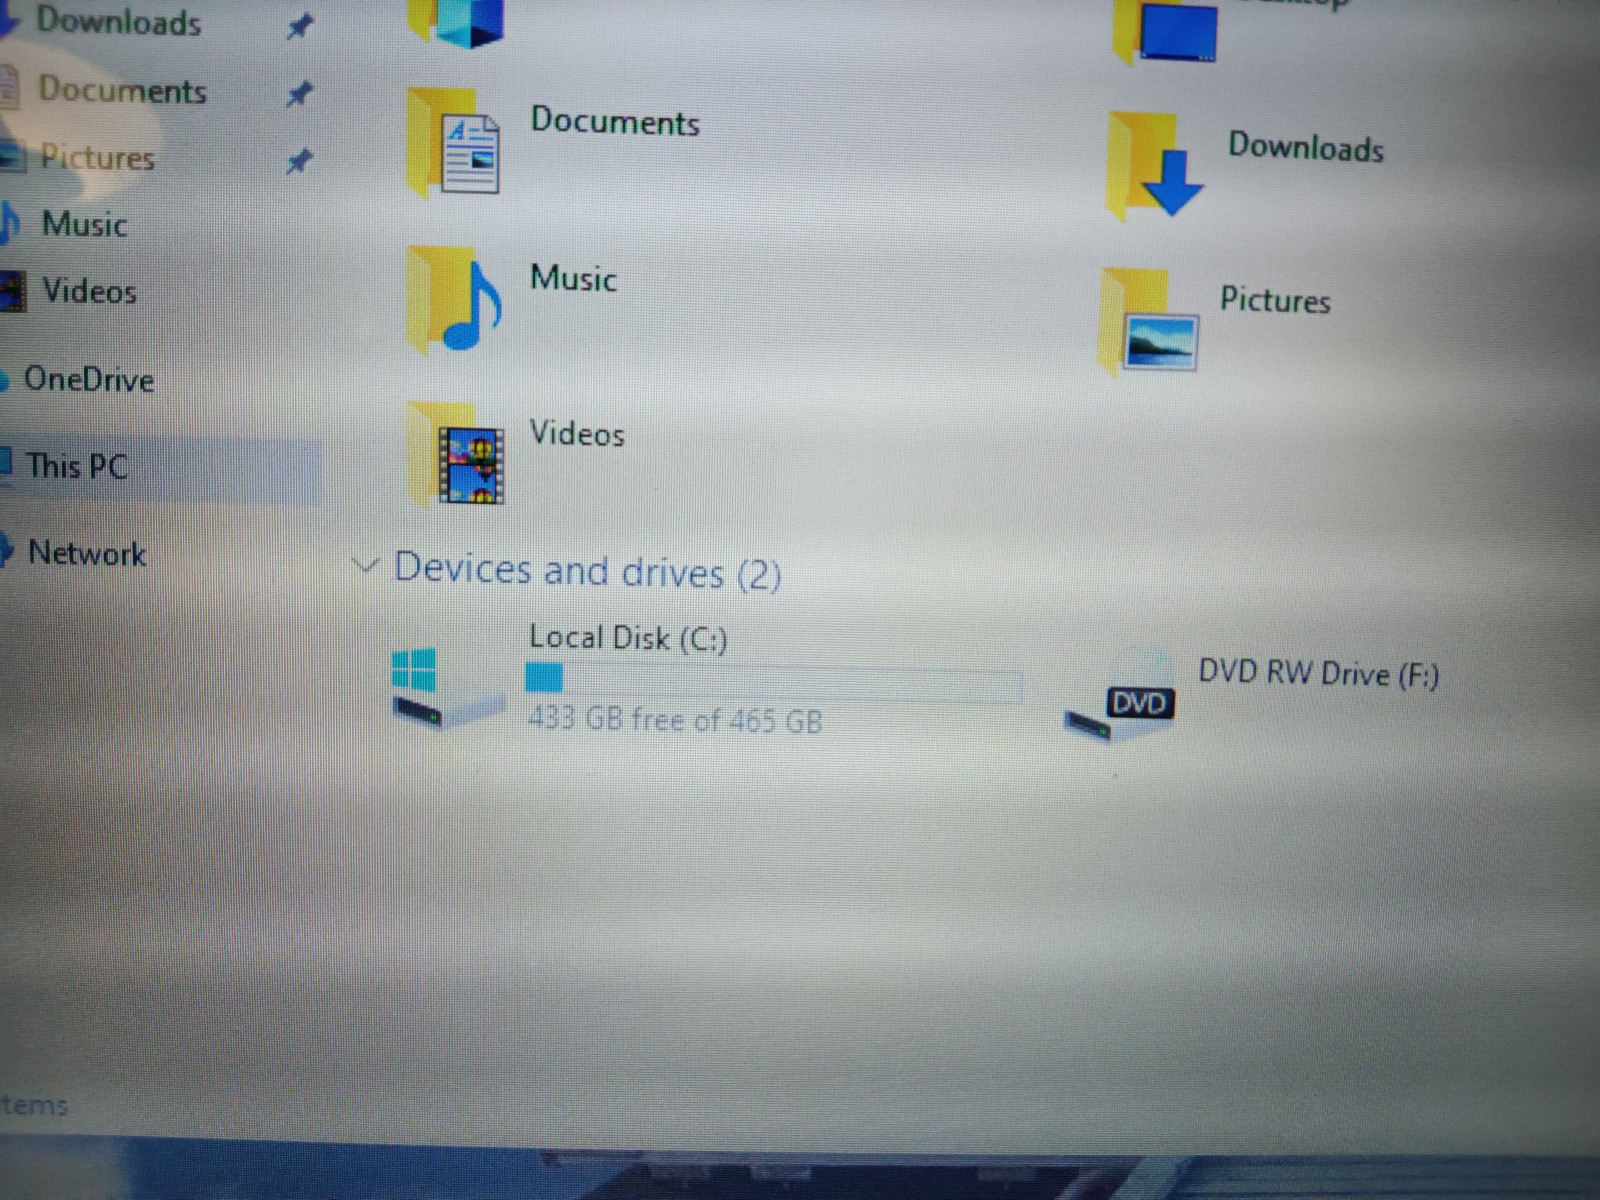Unpin Downloads via its pin icon in sidebar
Viewport: 1600px width, 1200px height.
[299, 26]
